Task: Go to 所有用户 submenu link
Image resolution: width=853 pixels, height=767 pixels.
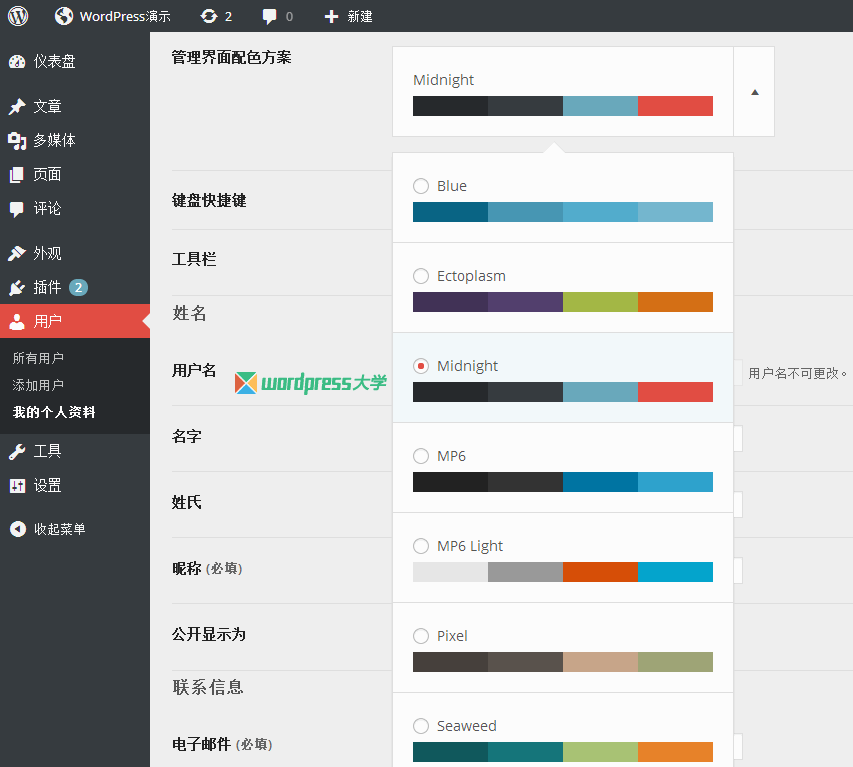Action: click(x=38, y=358)
